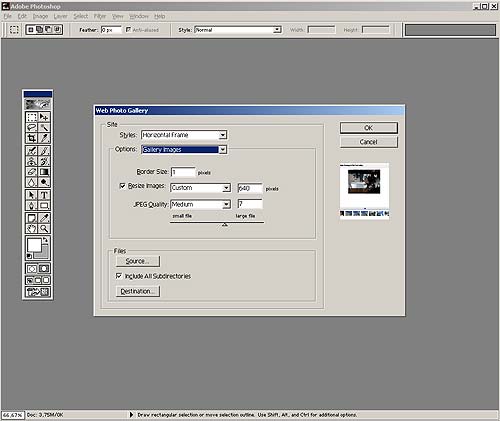
Task: Open the JPEG Quality Medium dropdown
Action: 200,204
